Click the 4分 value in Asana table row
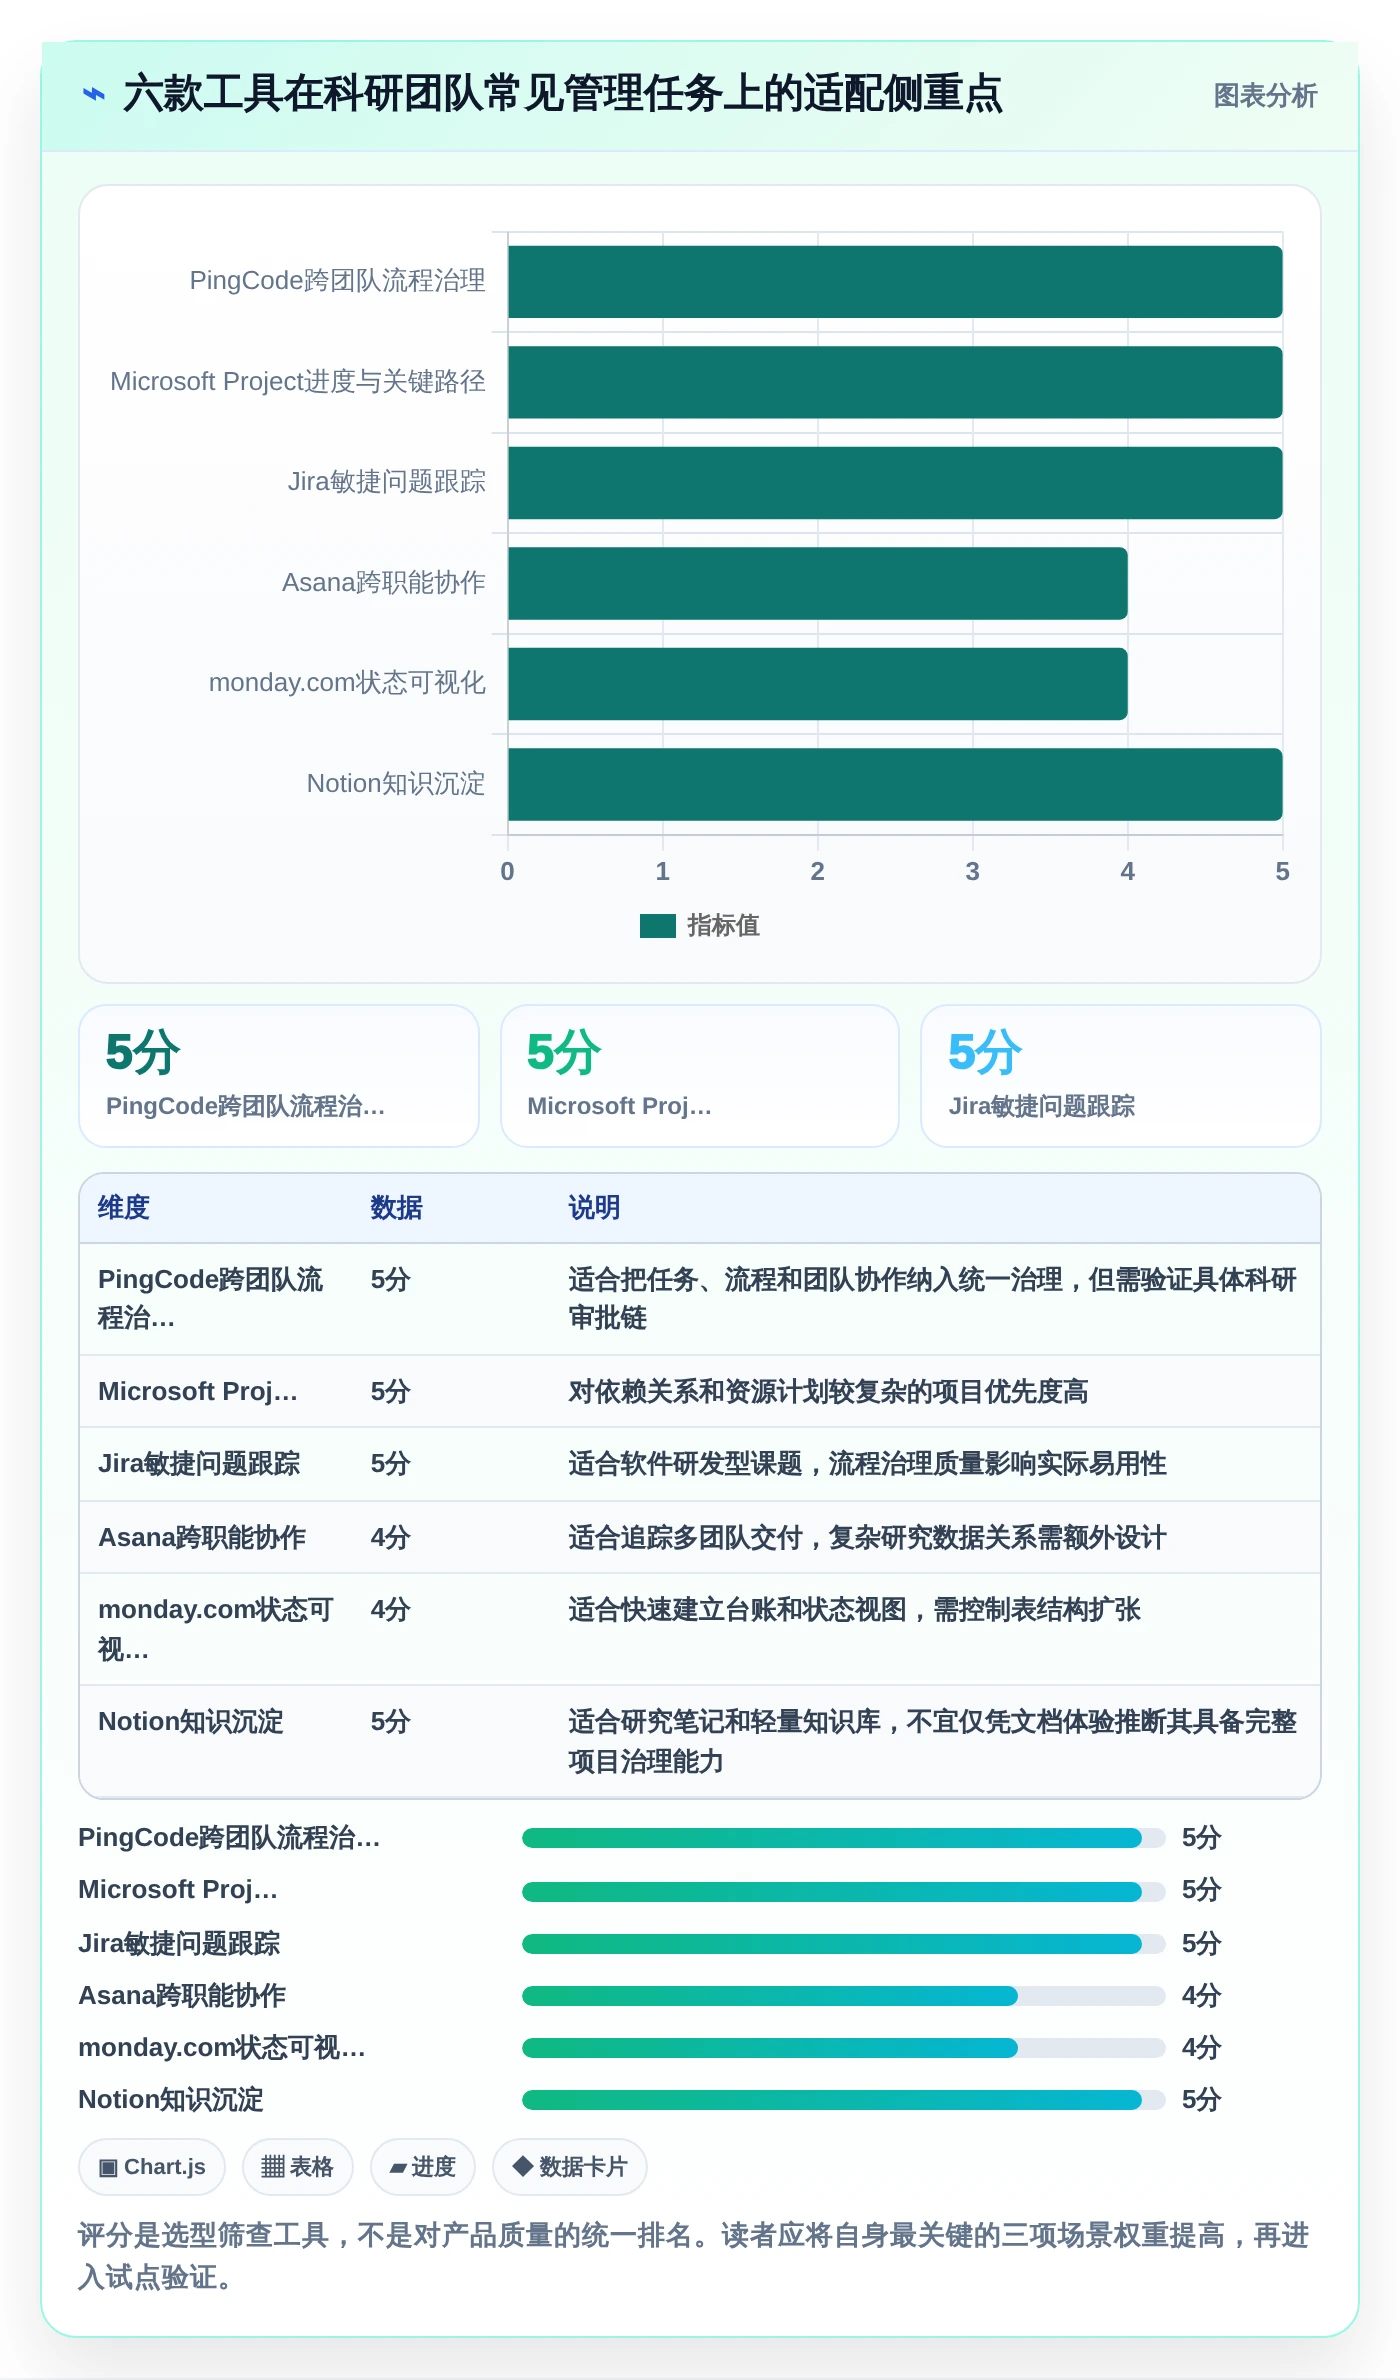This screenshot has width=1400, height=2380. pyautogui.click(x=391, y=1538)
